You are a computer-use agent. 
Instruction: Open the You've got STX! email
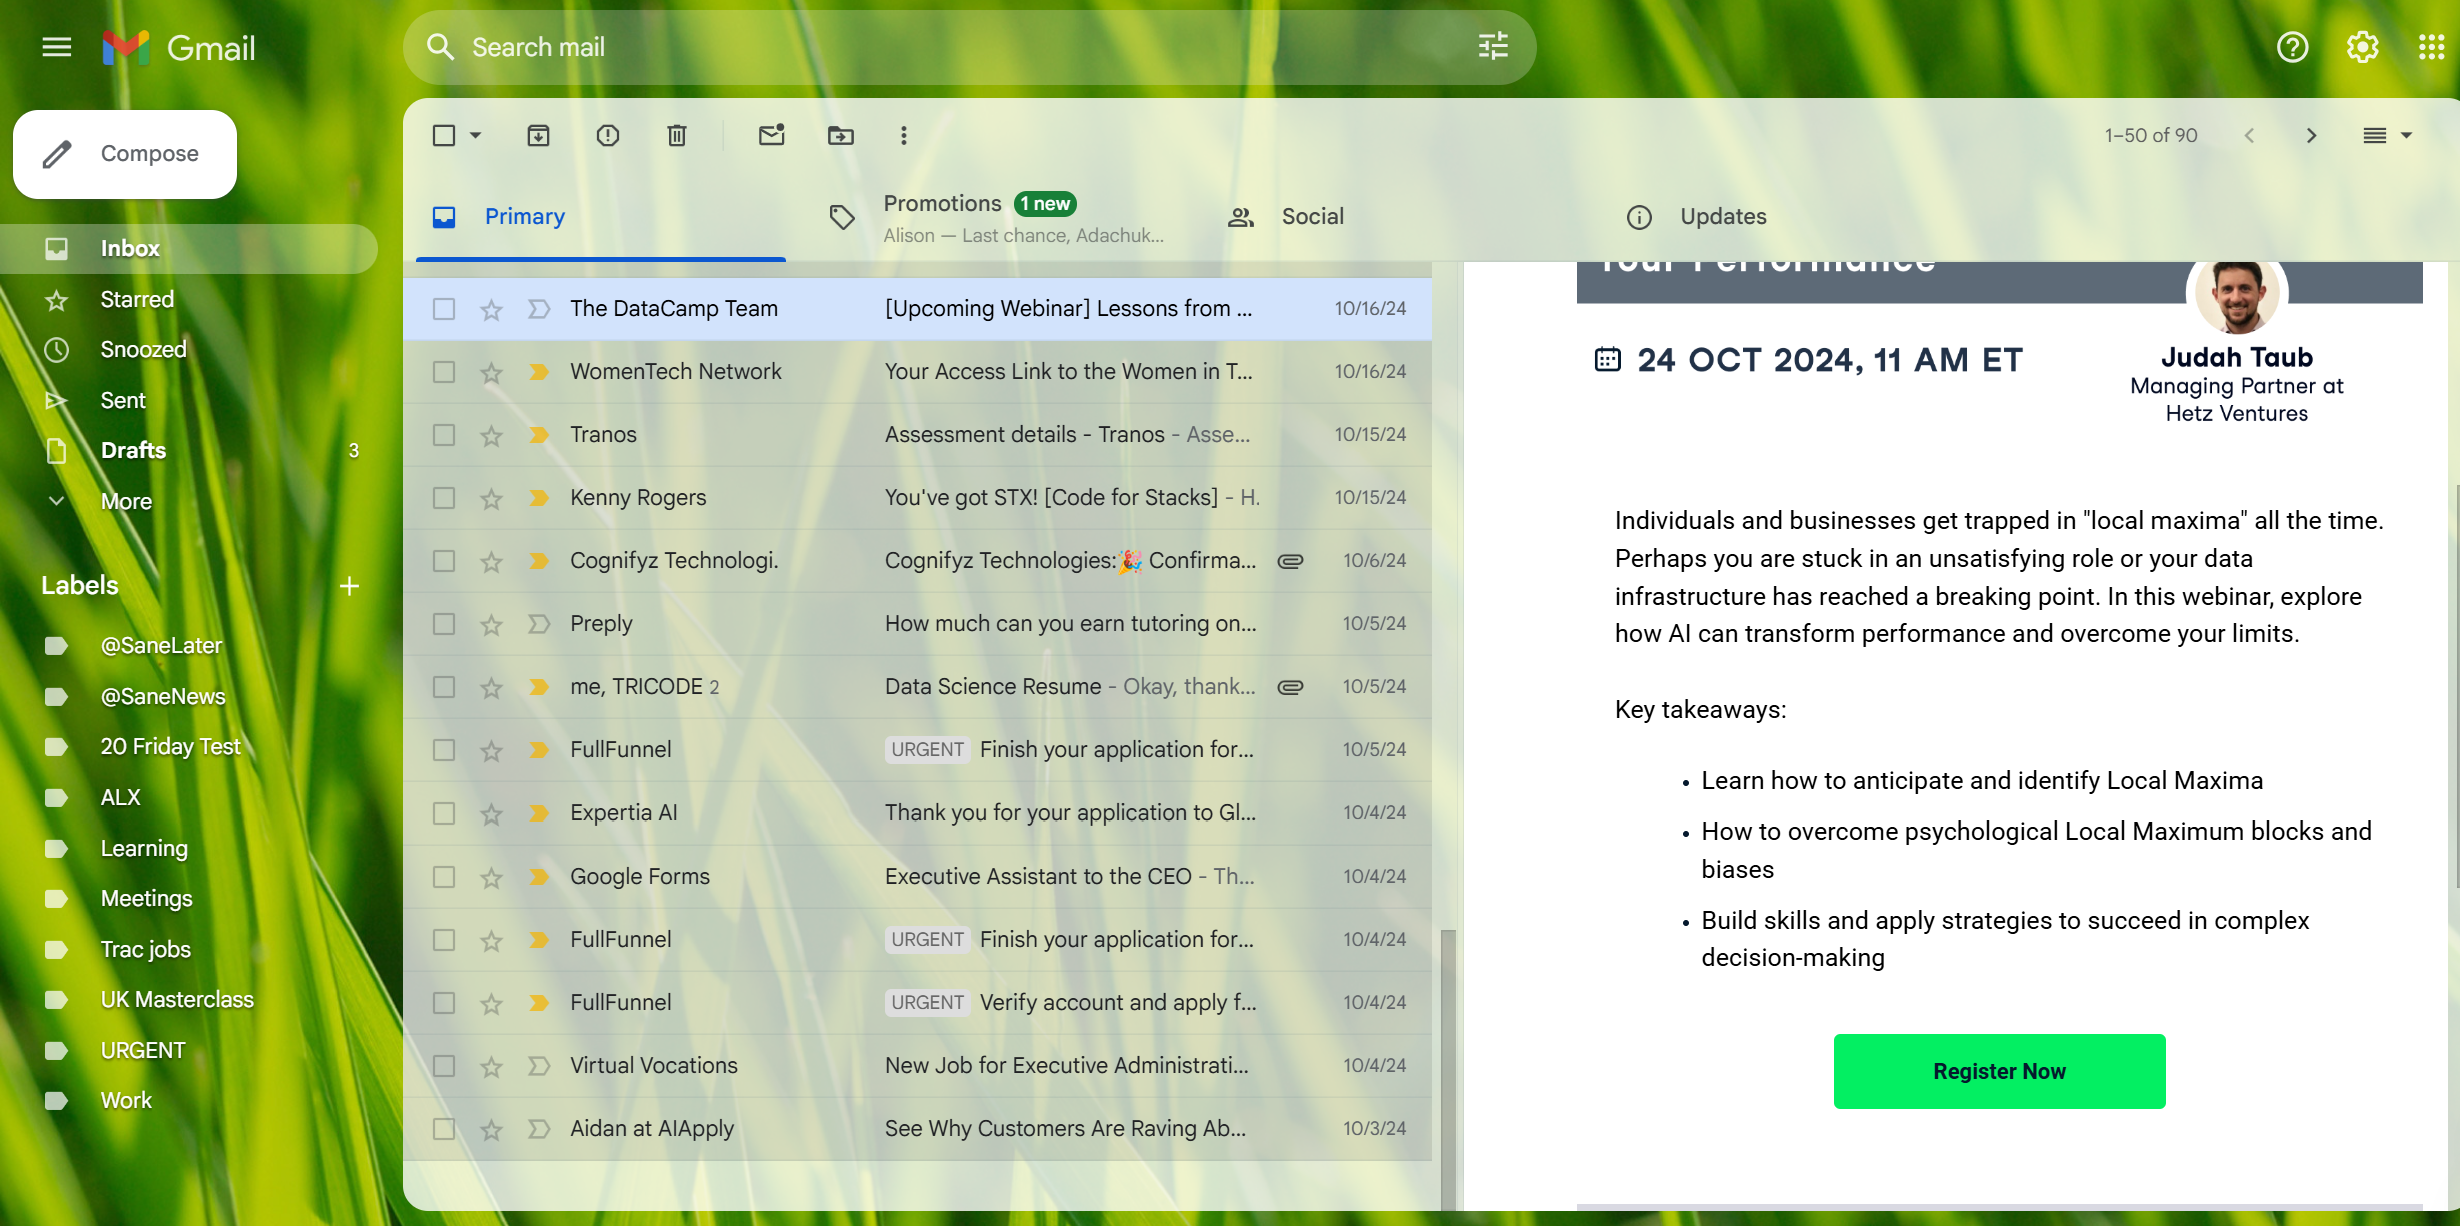[918, 498]
